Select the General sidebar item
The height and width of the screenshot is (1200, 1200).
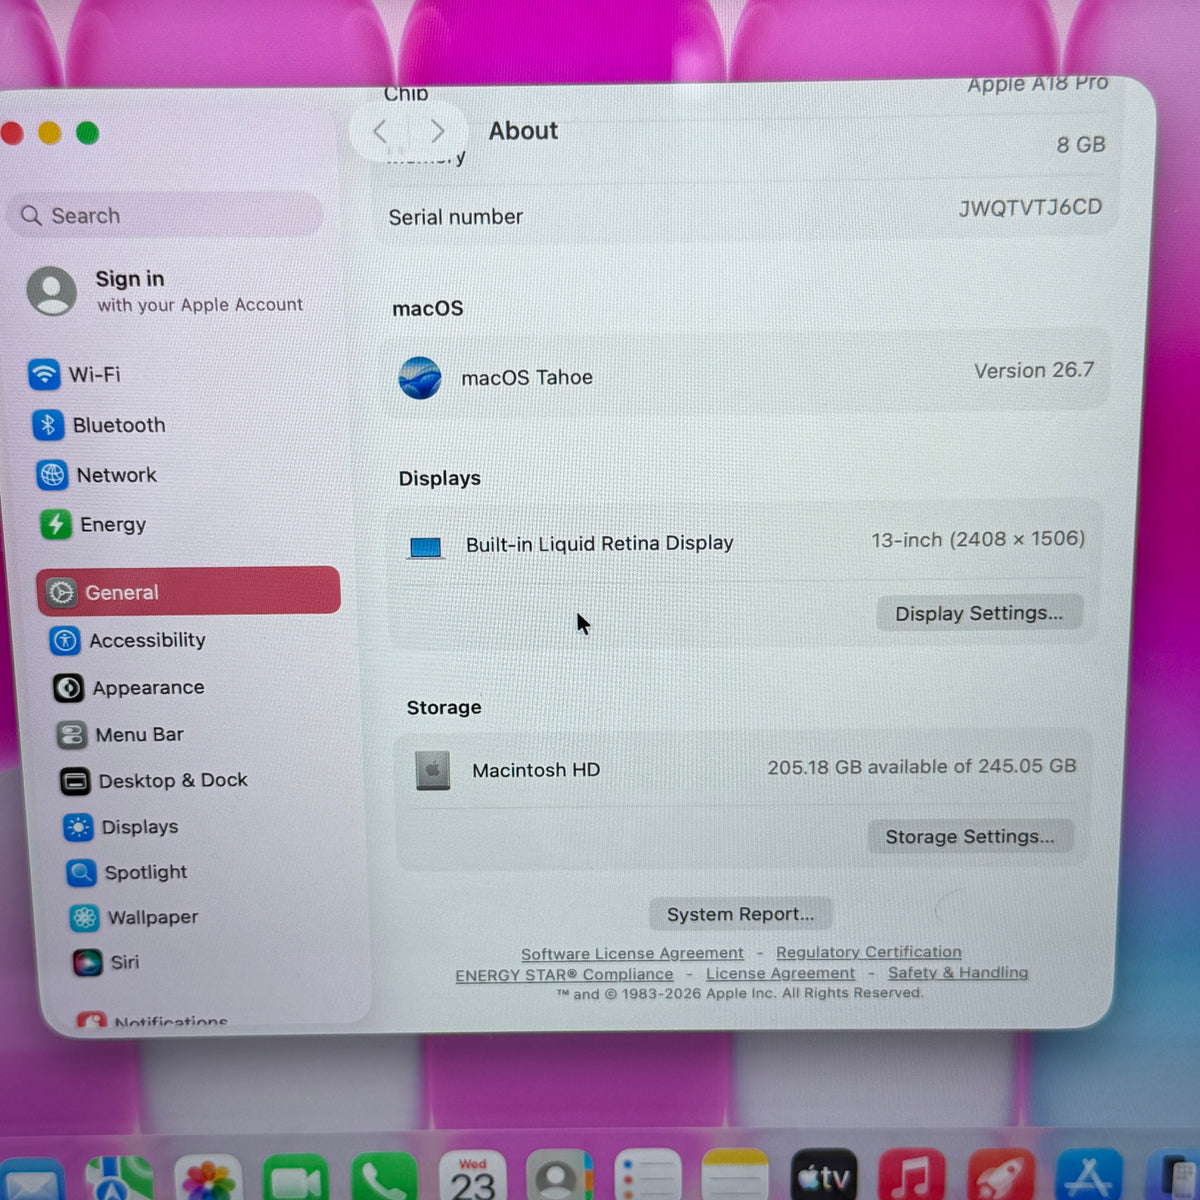click(189, 591)
